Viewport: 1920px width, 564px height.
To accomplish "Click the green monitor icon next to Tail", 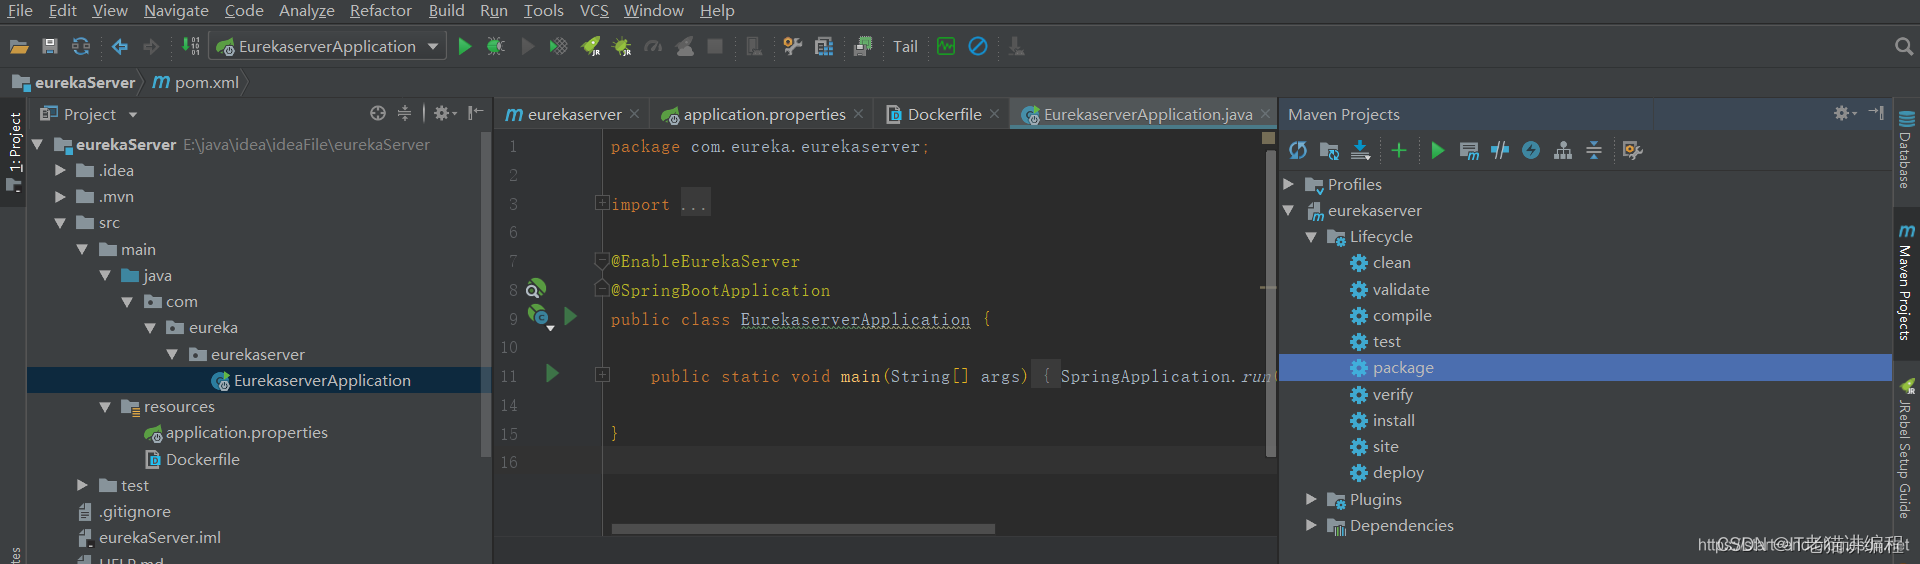I will [x=946, y=46].
